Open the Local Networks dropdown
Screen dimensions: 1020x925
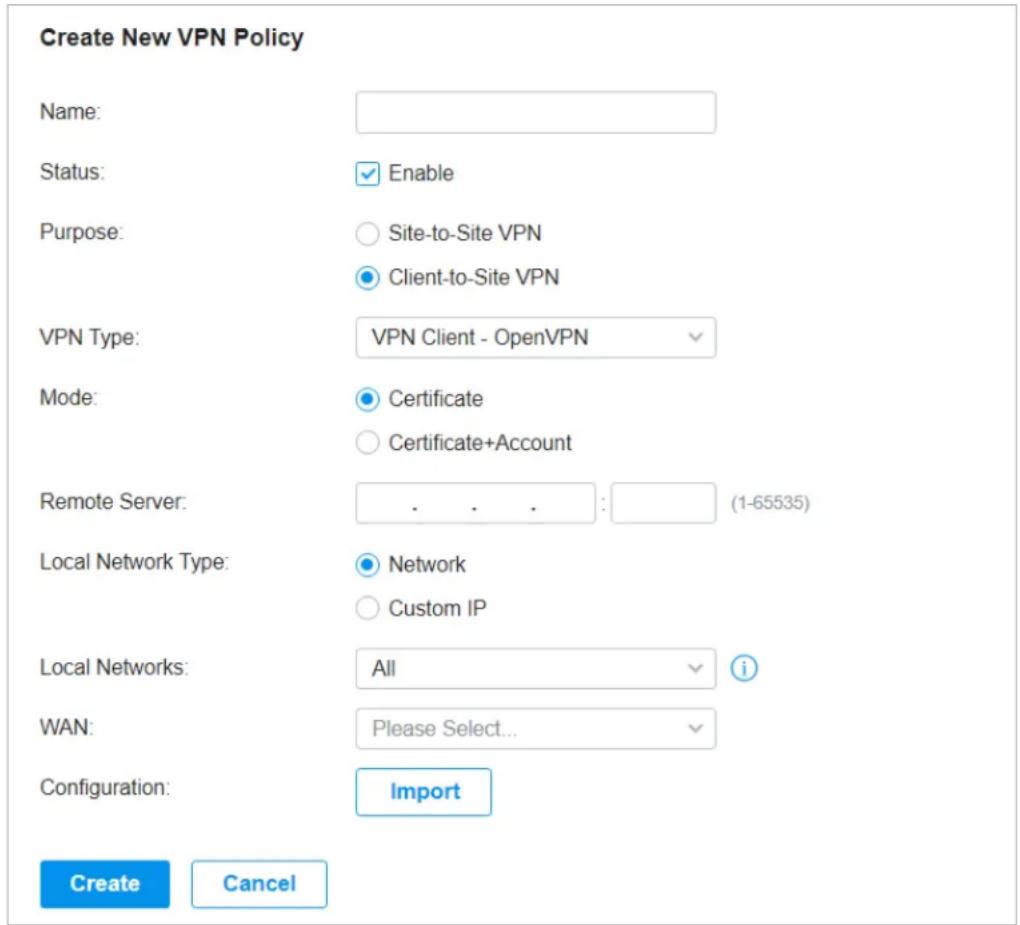click(535, 668)
